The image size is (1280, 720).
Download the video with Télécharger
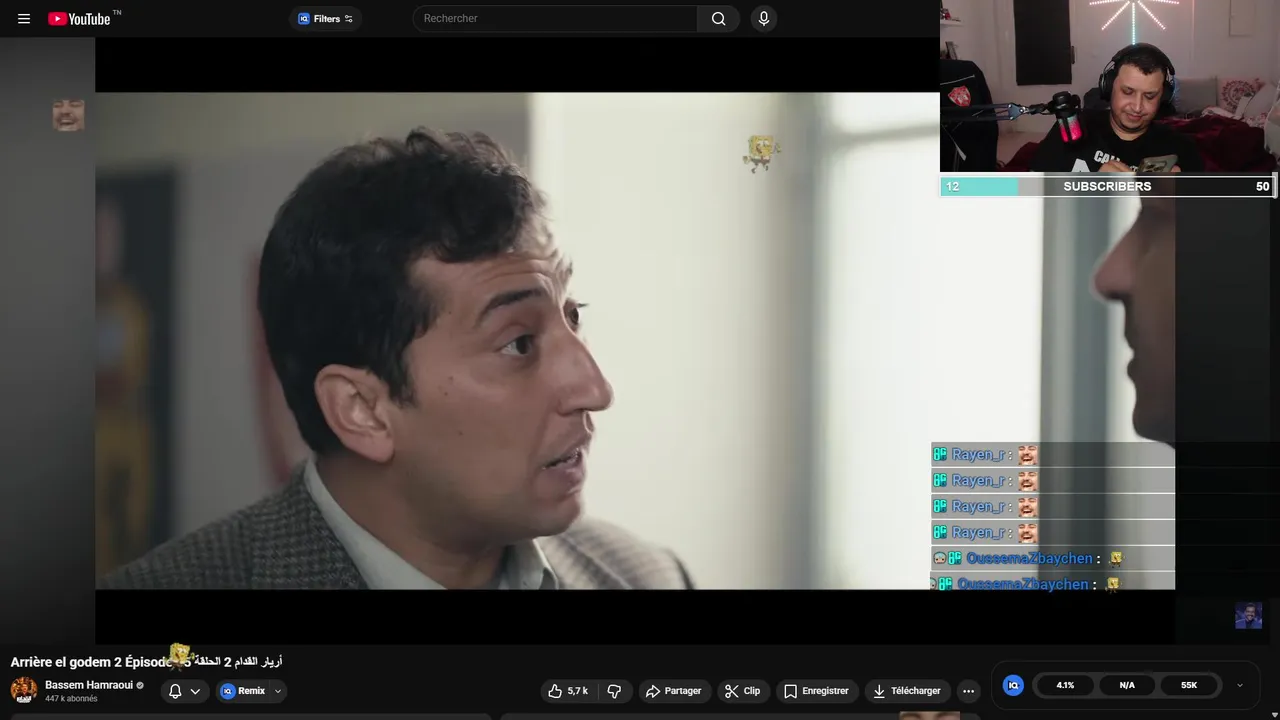tap(907, 691)
